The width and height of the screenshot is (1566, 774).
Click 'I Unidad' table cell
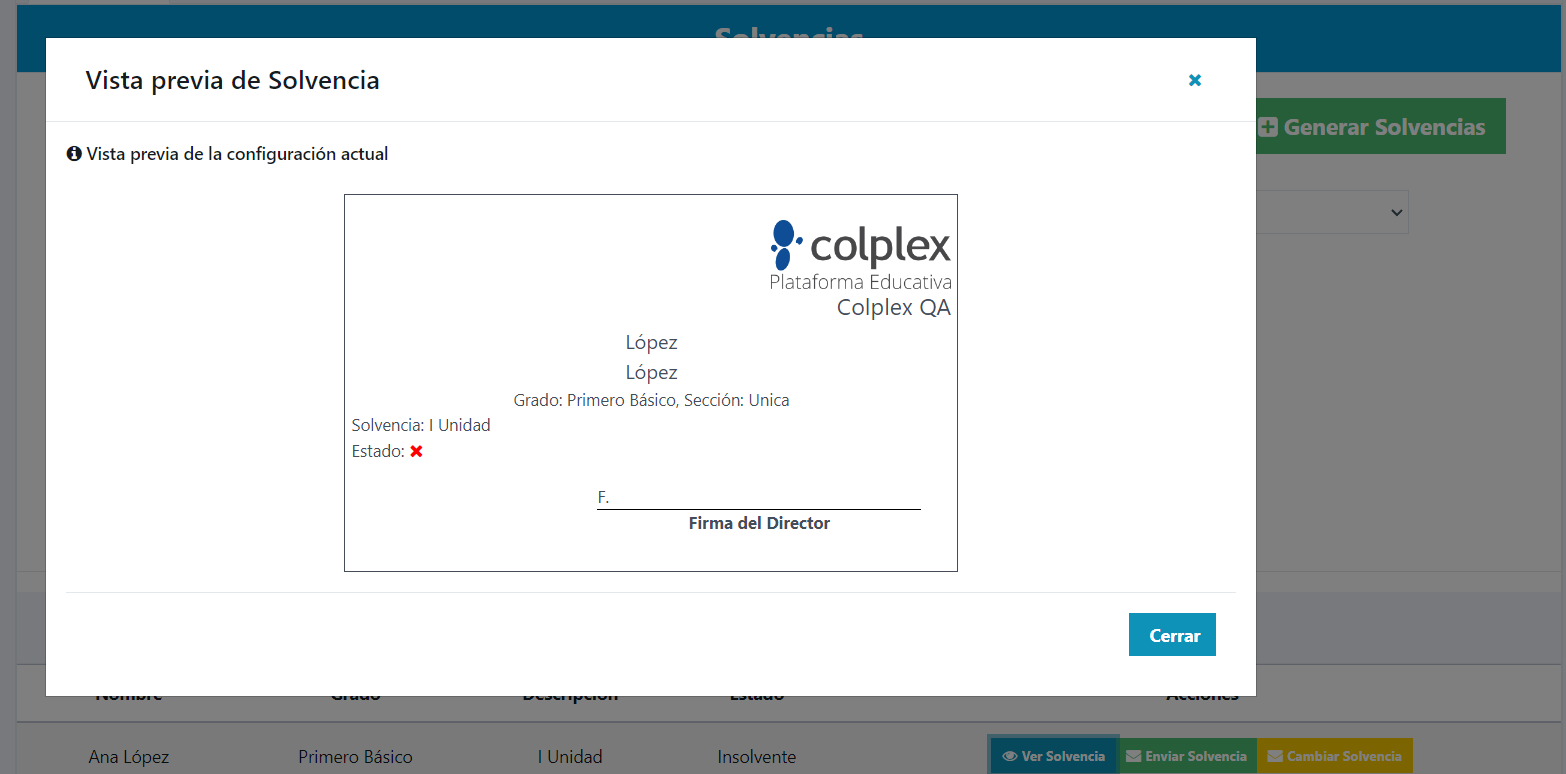tap(570, 757)
